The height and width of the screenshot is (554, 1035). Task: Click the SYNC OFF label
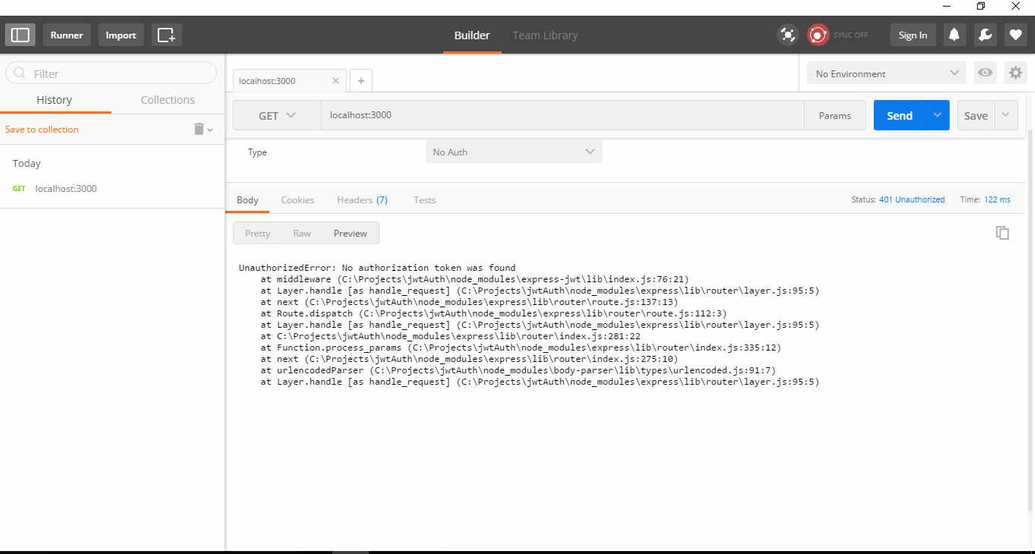click(851, 35)
